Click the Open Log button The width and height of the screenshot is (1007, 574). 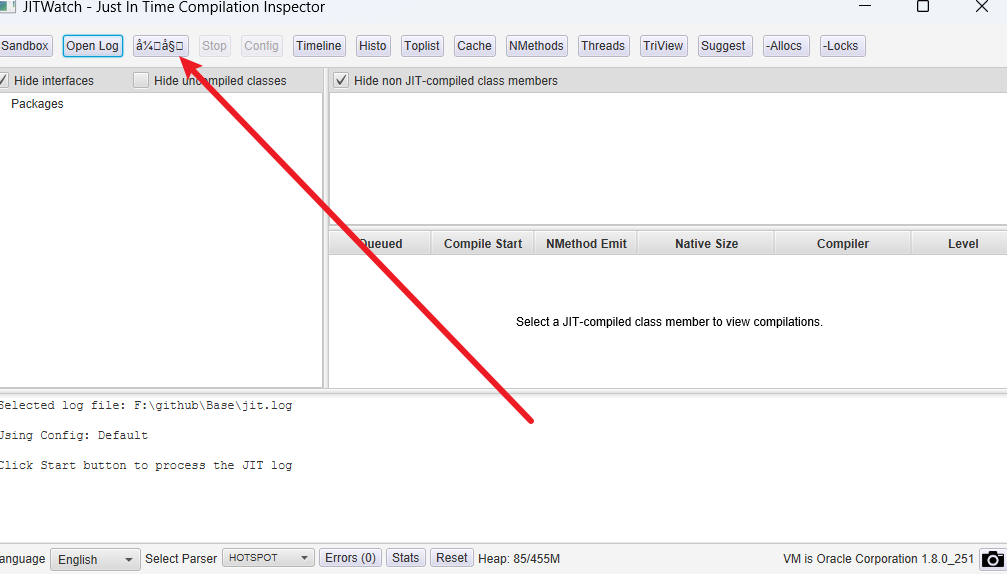[92, 46]
